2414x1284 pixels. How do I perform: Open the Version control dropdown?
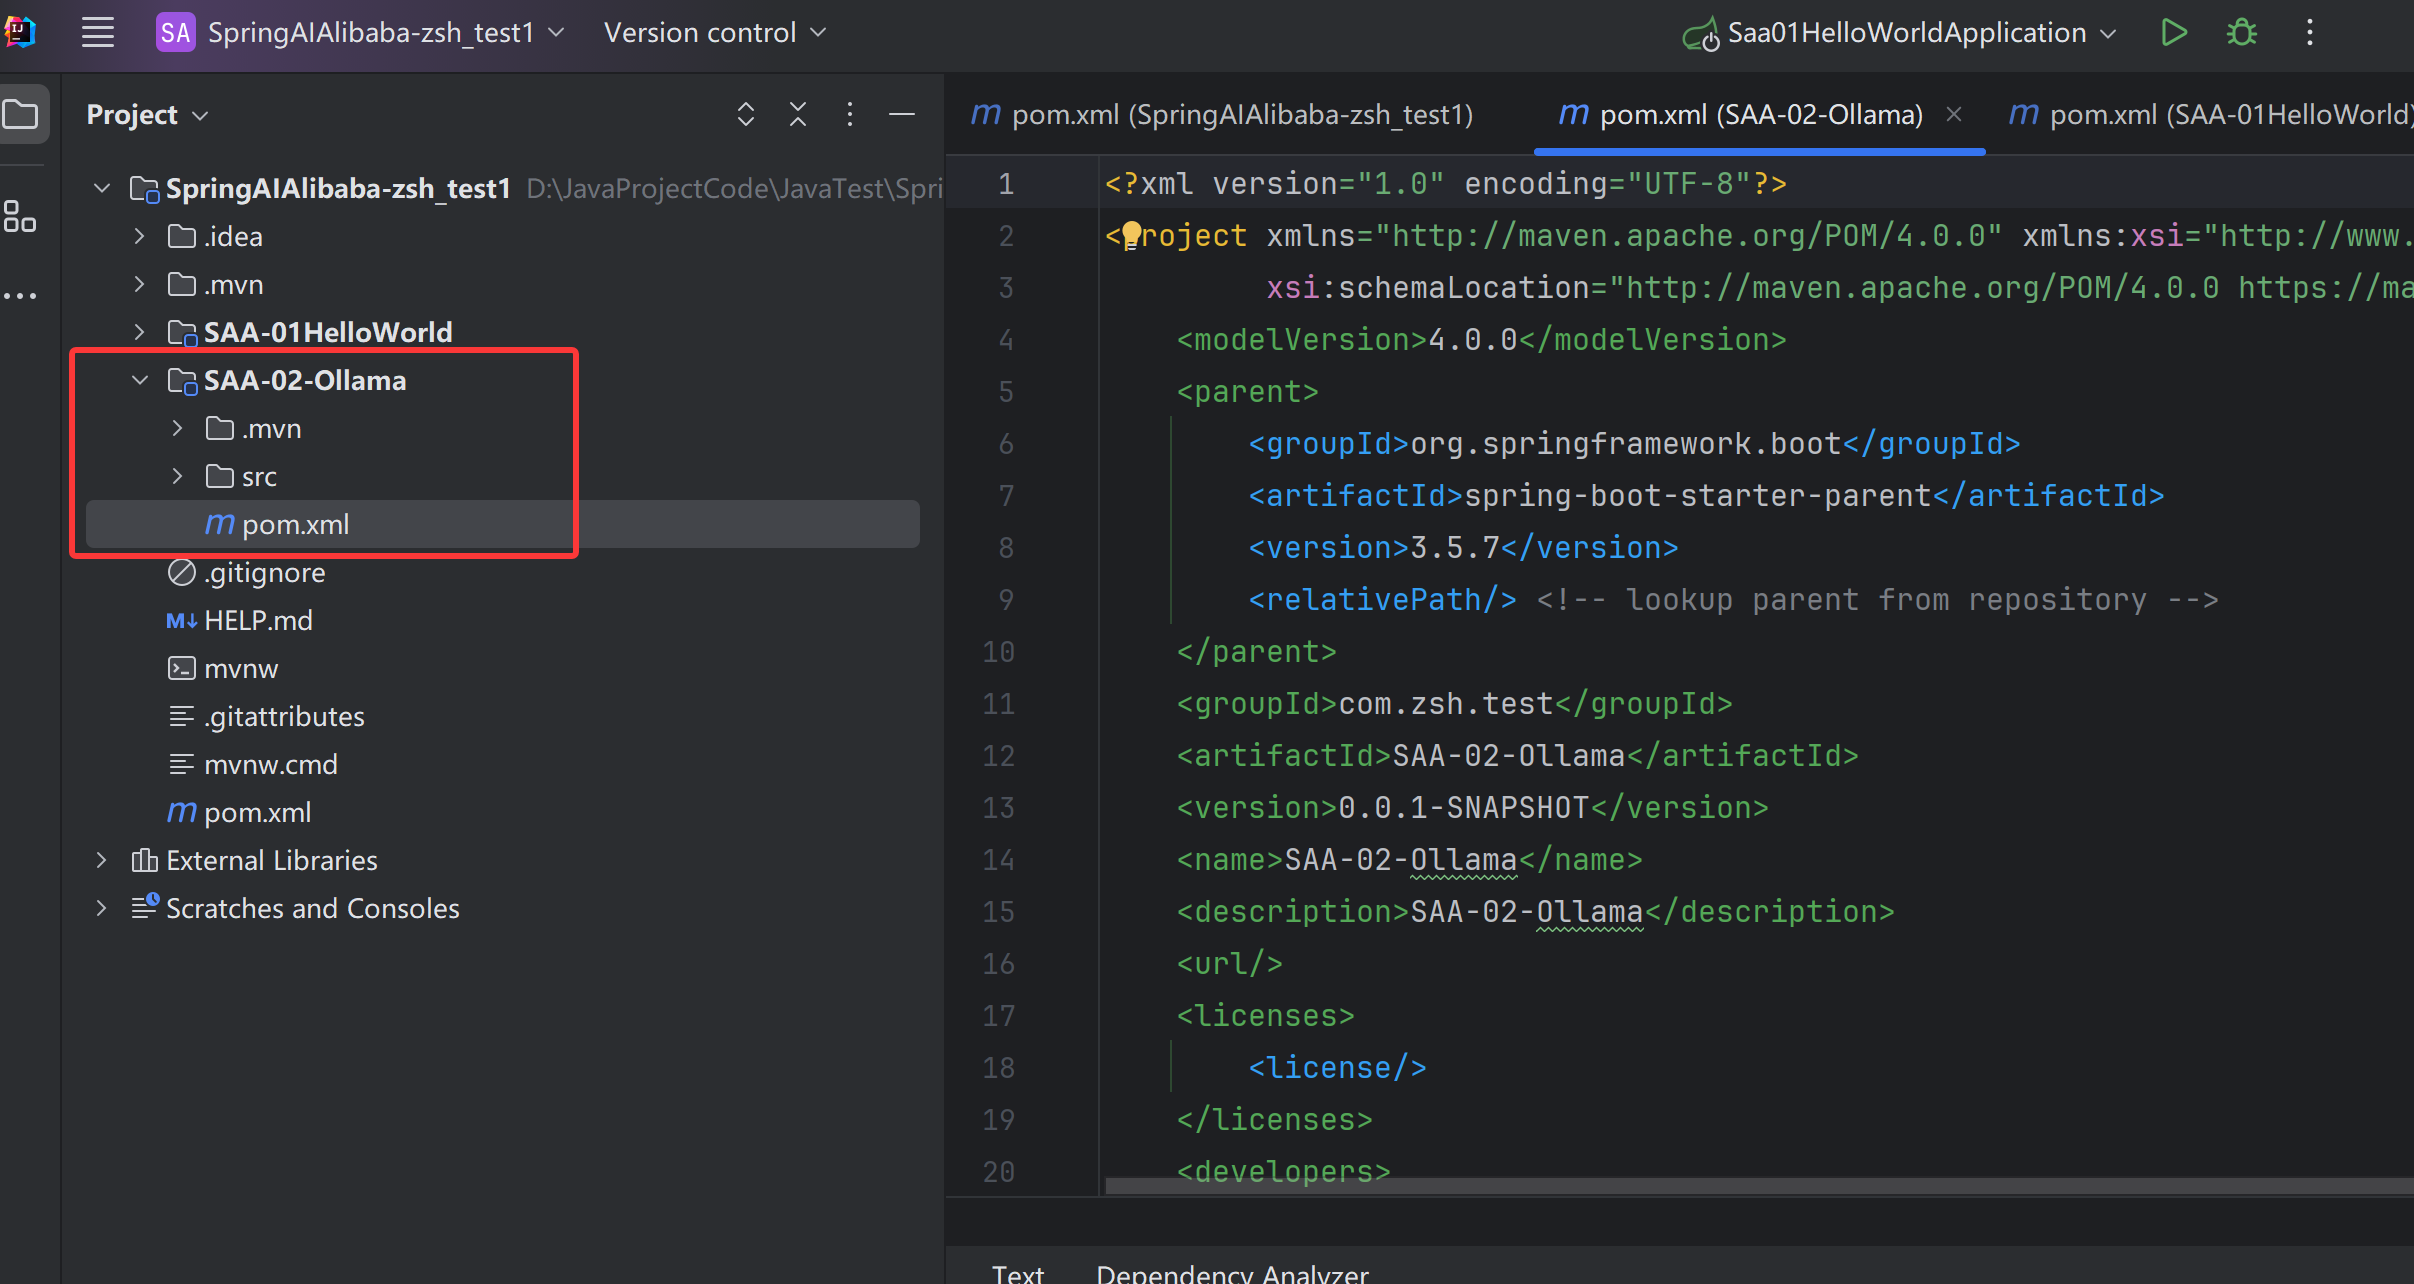click(x=714, y=33)
